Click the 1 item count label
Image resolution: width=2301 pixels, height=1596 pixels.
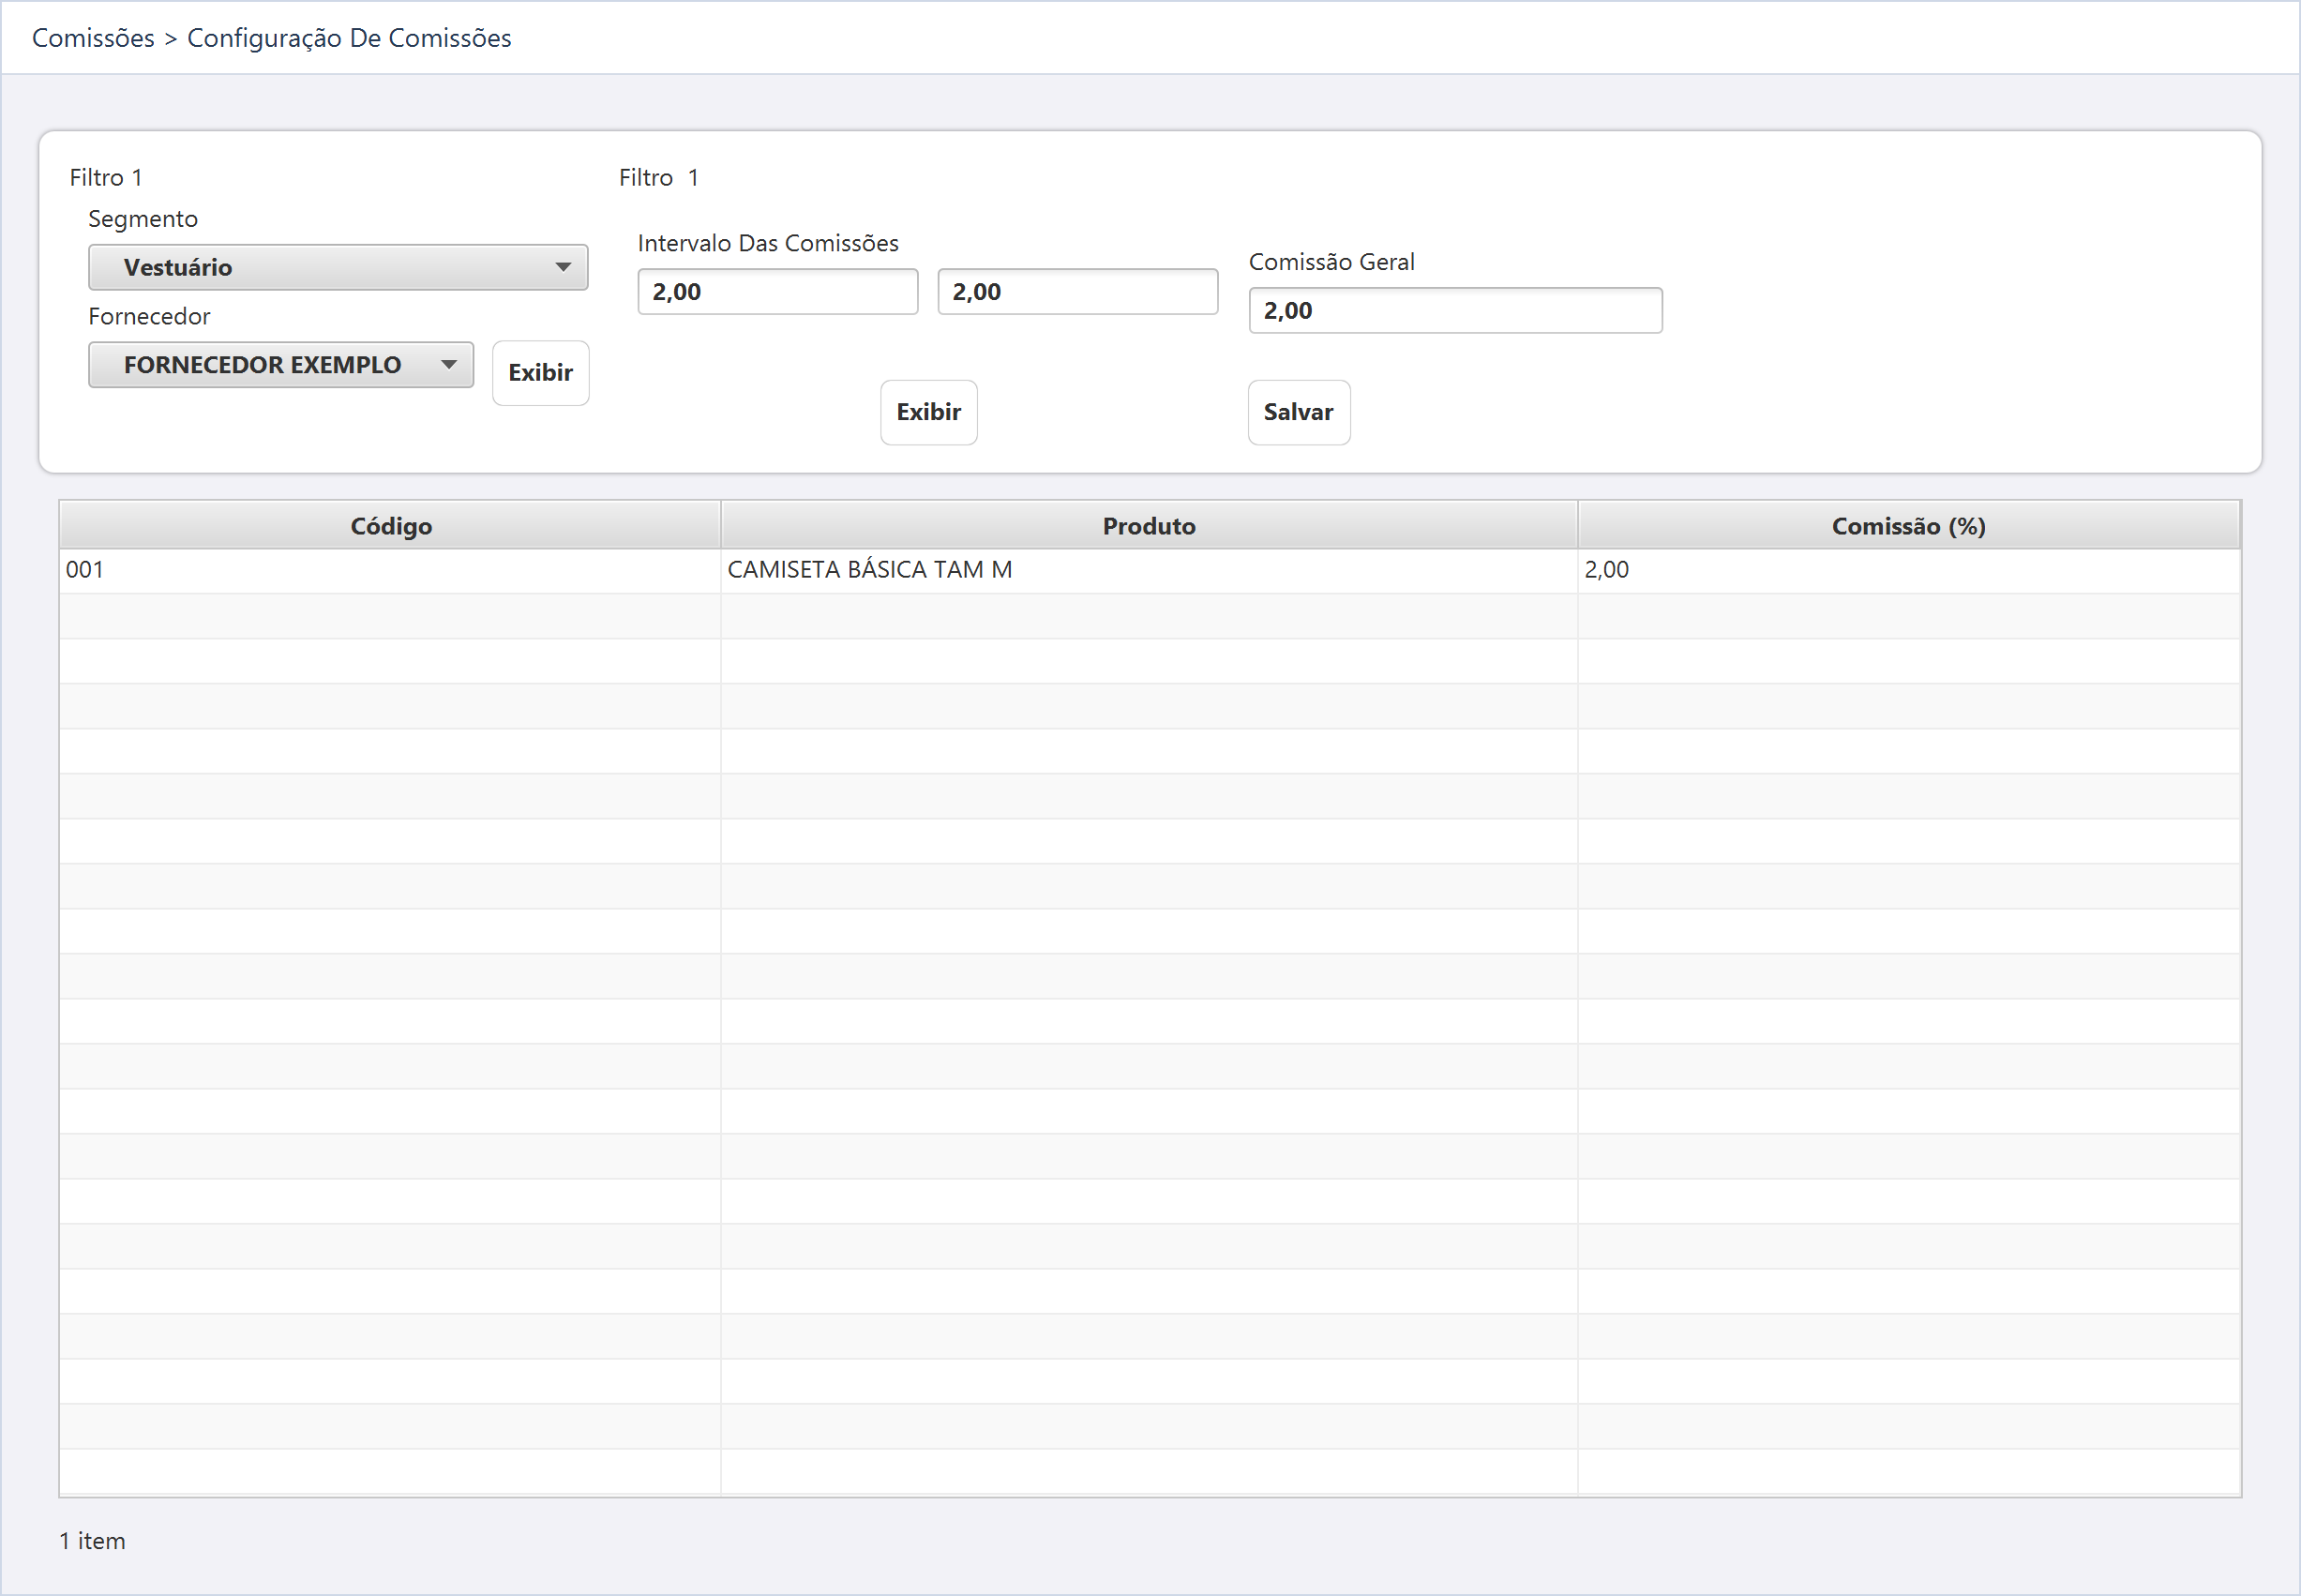point(92,1541)
